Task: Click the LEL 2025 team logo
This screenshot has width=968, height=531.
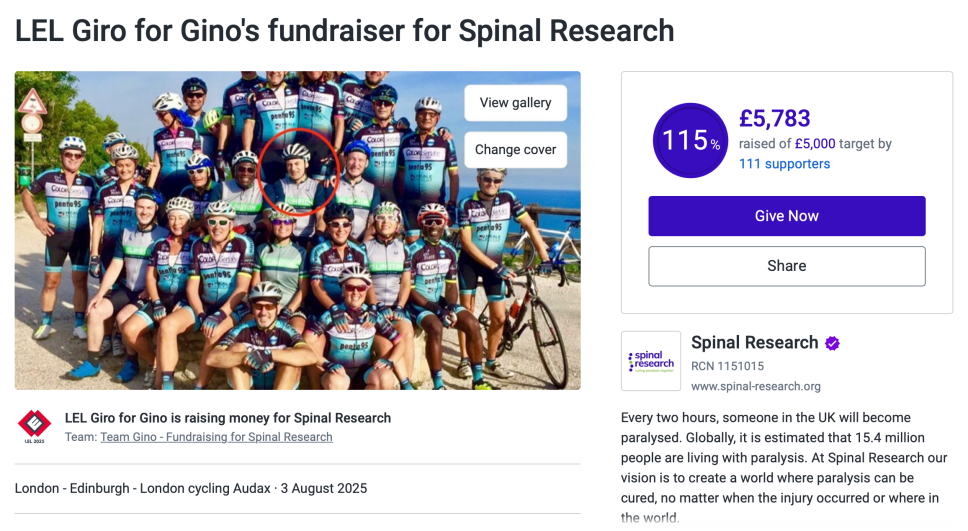Action: [34, 427]
